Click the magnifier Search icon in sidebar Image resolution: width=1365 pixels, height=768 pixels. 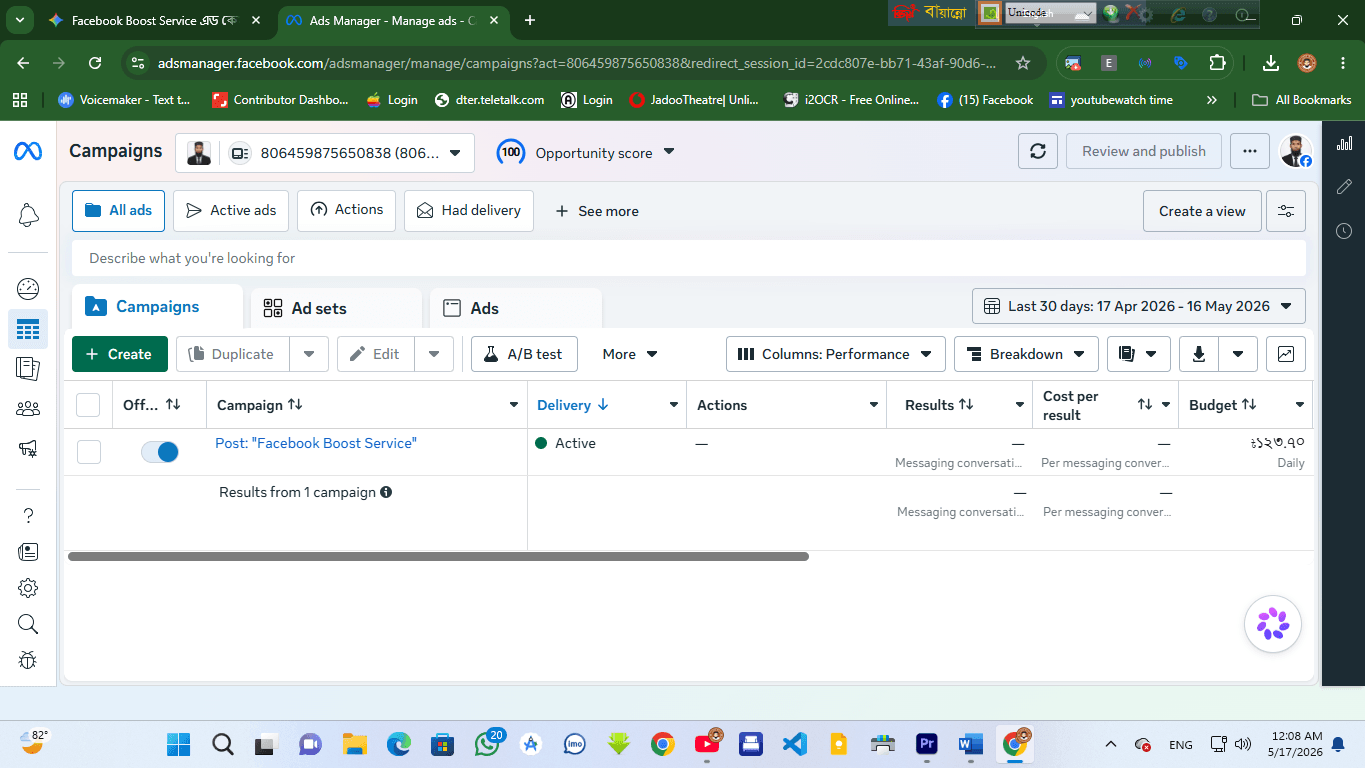click(x=28, y=624)
